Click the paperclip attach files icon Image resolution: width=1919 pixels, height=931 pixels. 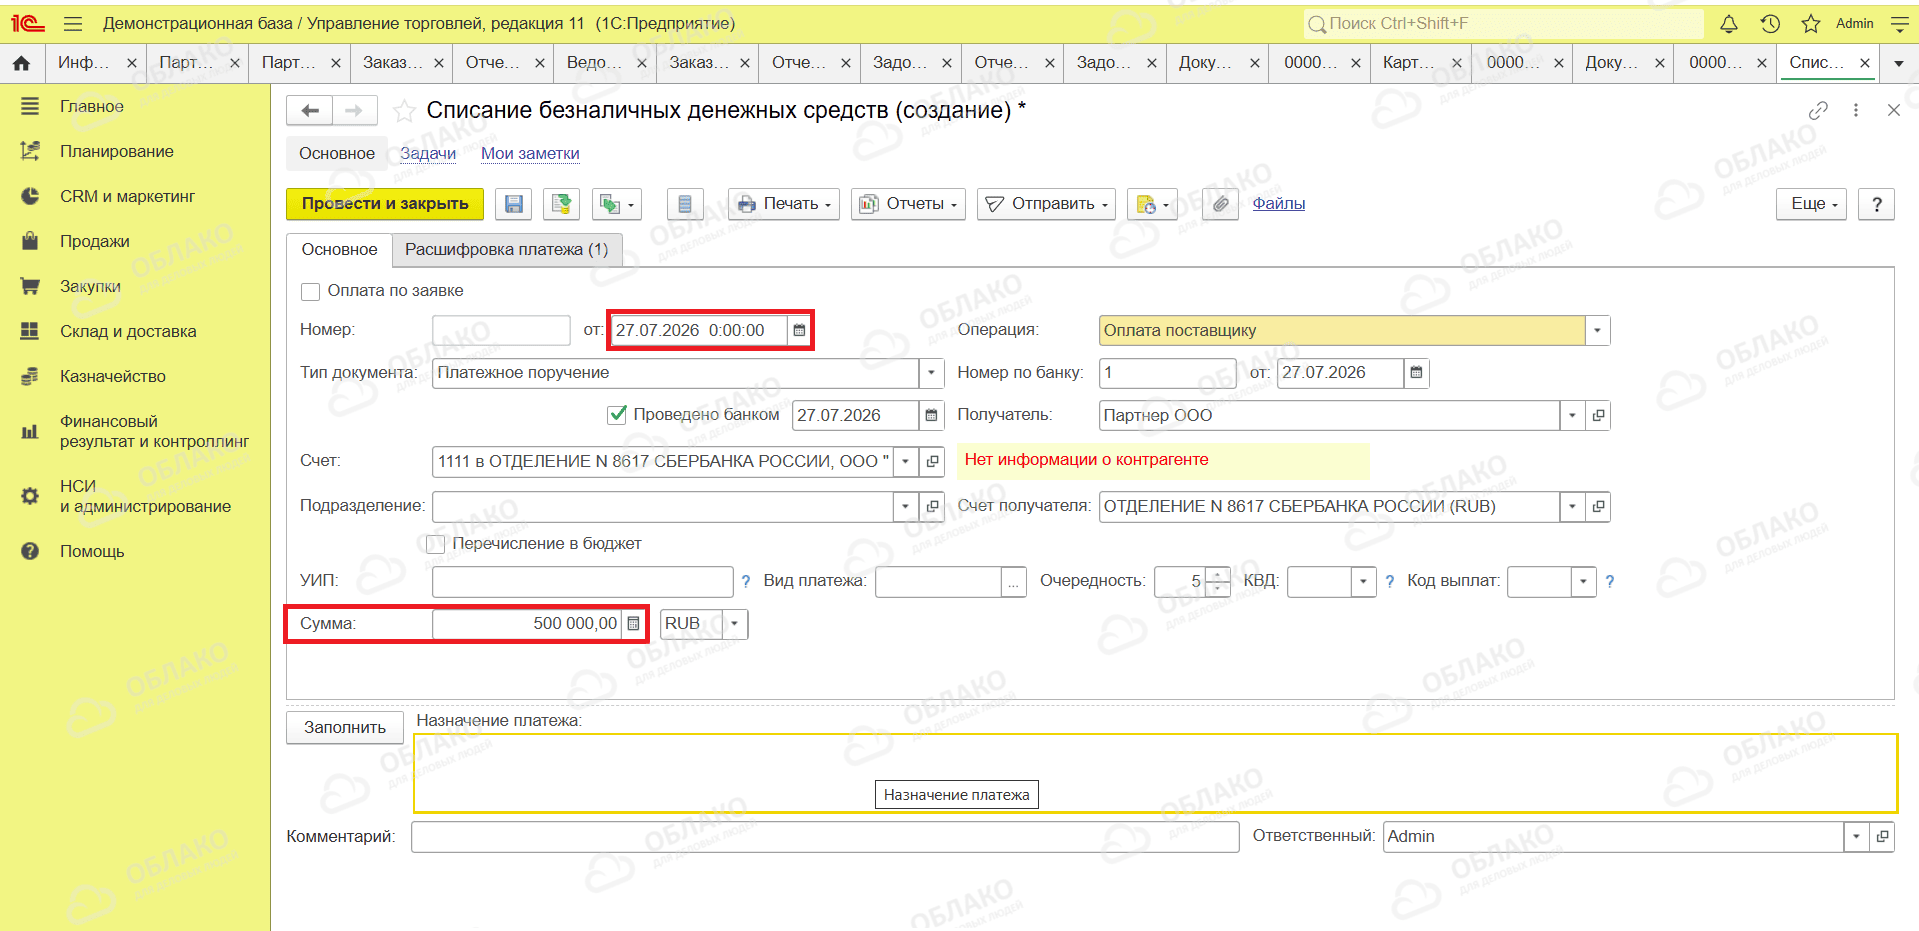(1221, 204)
